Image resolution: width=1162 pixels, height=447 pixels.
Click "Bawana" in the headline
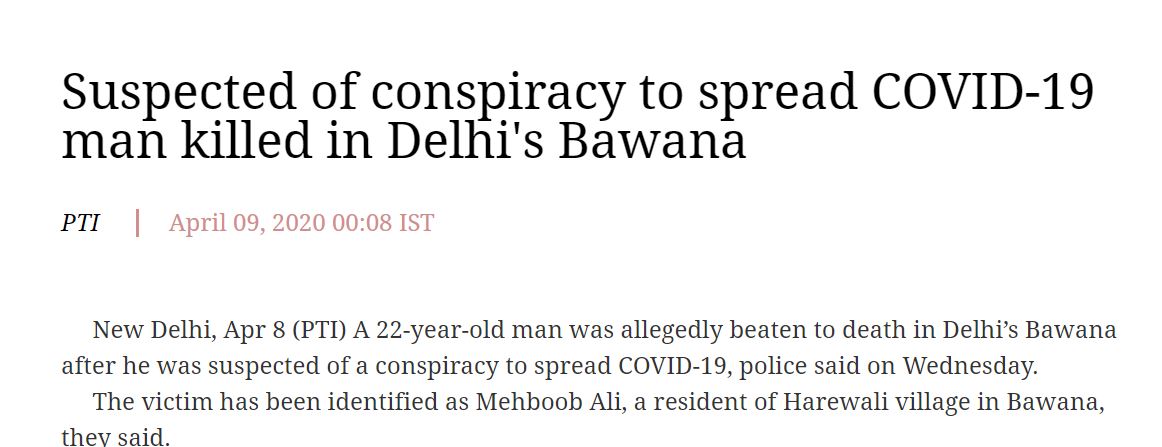tap(651, 140)
